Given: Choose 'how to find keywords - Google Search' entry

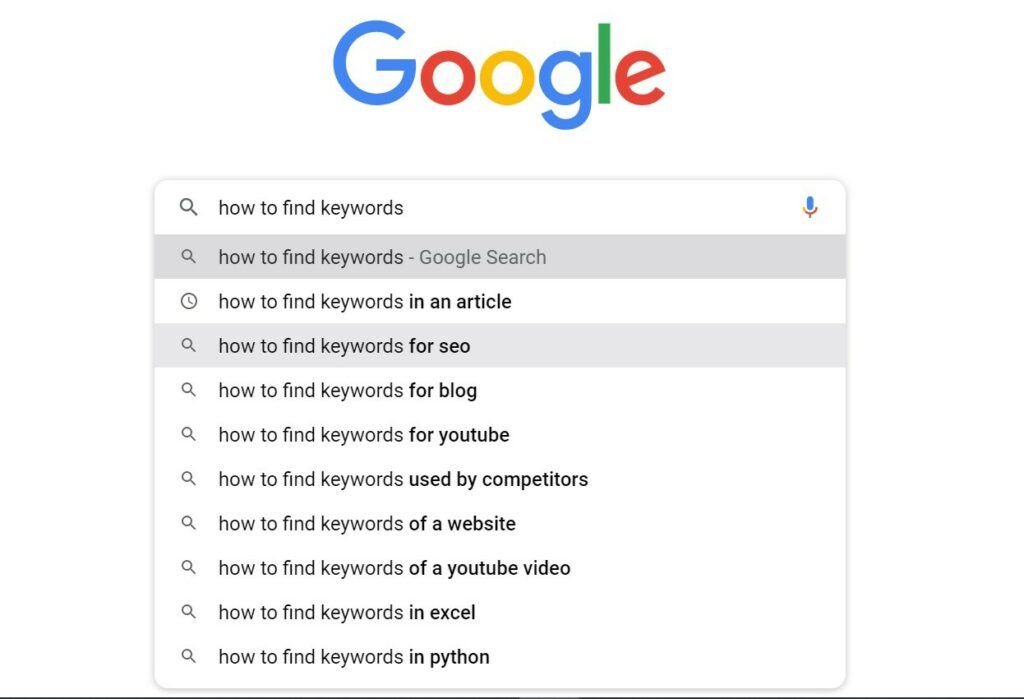Looking at the screenshot, I should [382, 257].
